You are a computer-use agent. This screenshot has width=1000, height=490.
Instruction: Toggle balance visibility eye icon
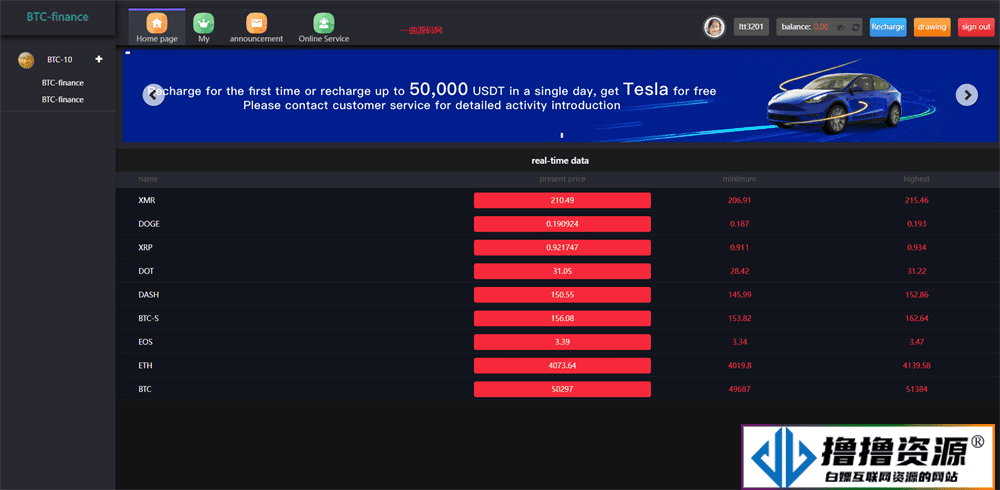[841, 27]
